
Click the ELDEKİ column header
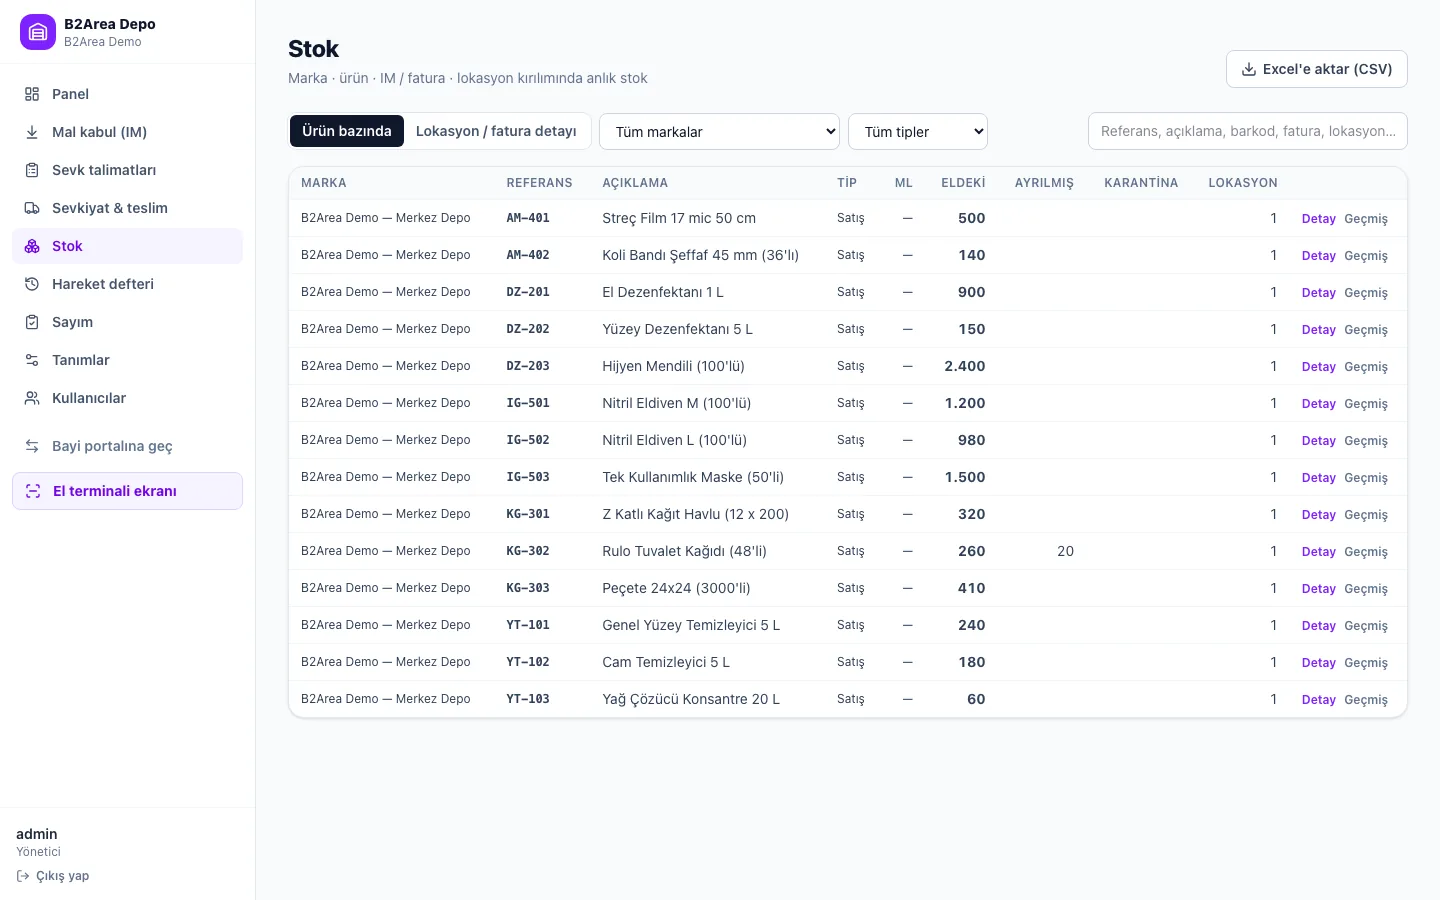pos(963,183)
